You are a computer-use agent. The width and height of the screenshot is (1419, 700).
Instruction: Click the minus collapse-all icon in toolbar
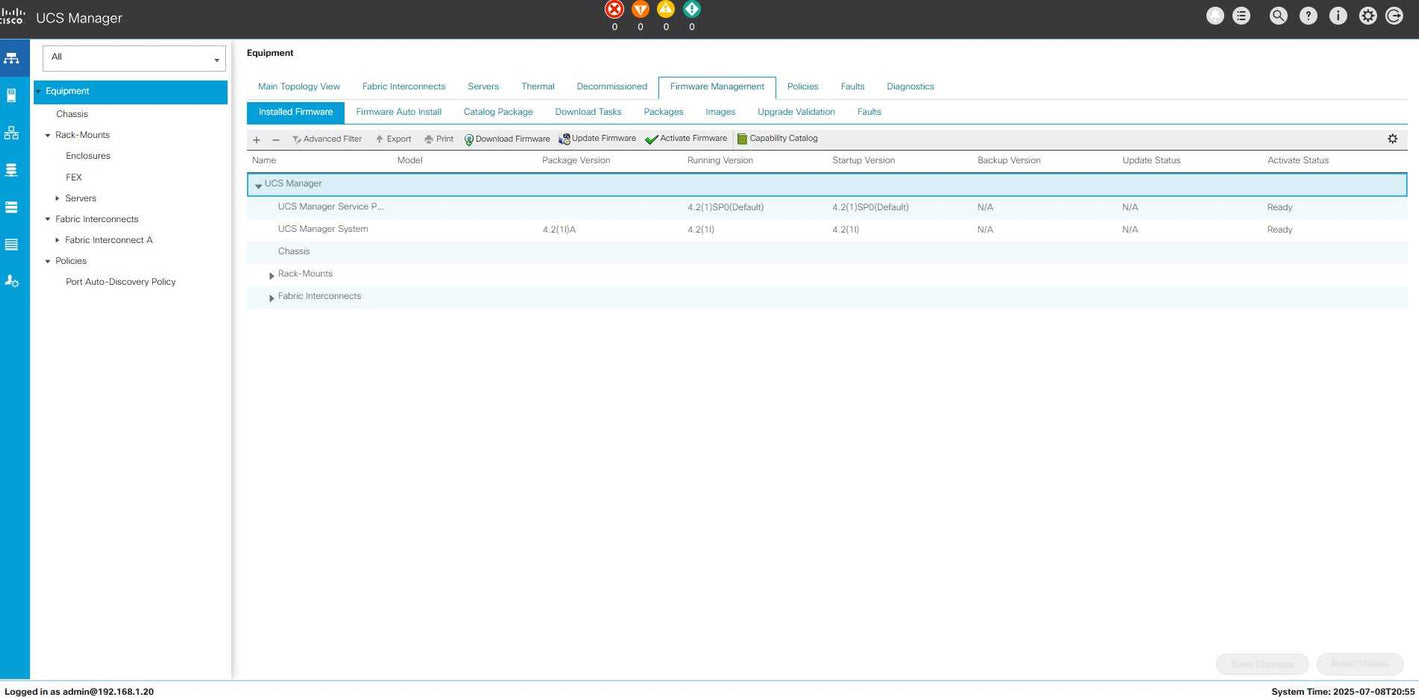tap(276, 140)
